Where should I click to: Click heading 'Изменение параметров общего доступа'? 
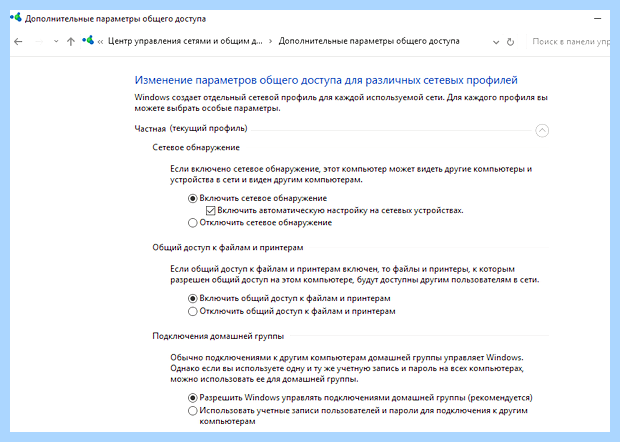(x=326, y=80)
